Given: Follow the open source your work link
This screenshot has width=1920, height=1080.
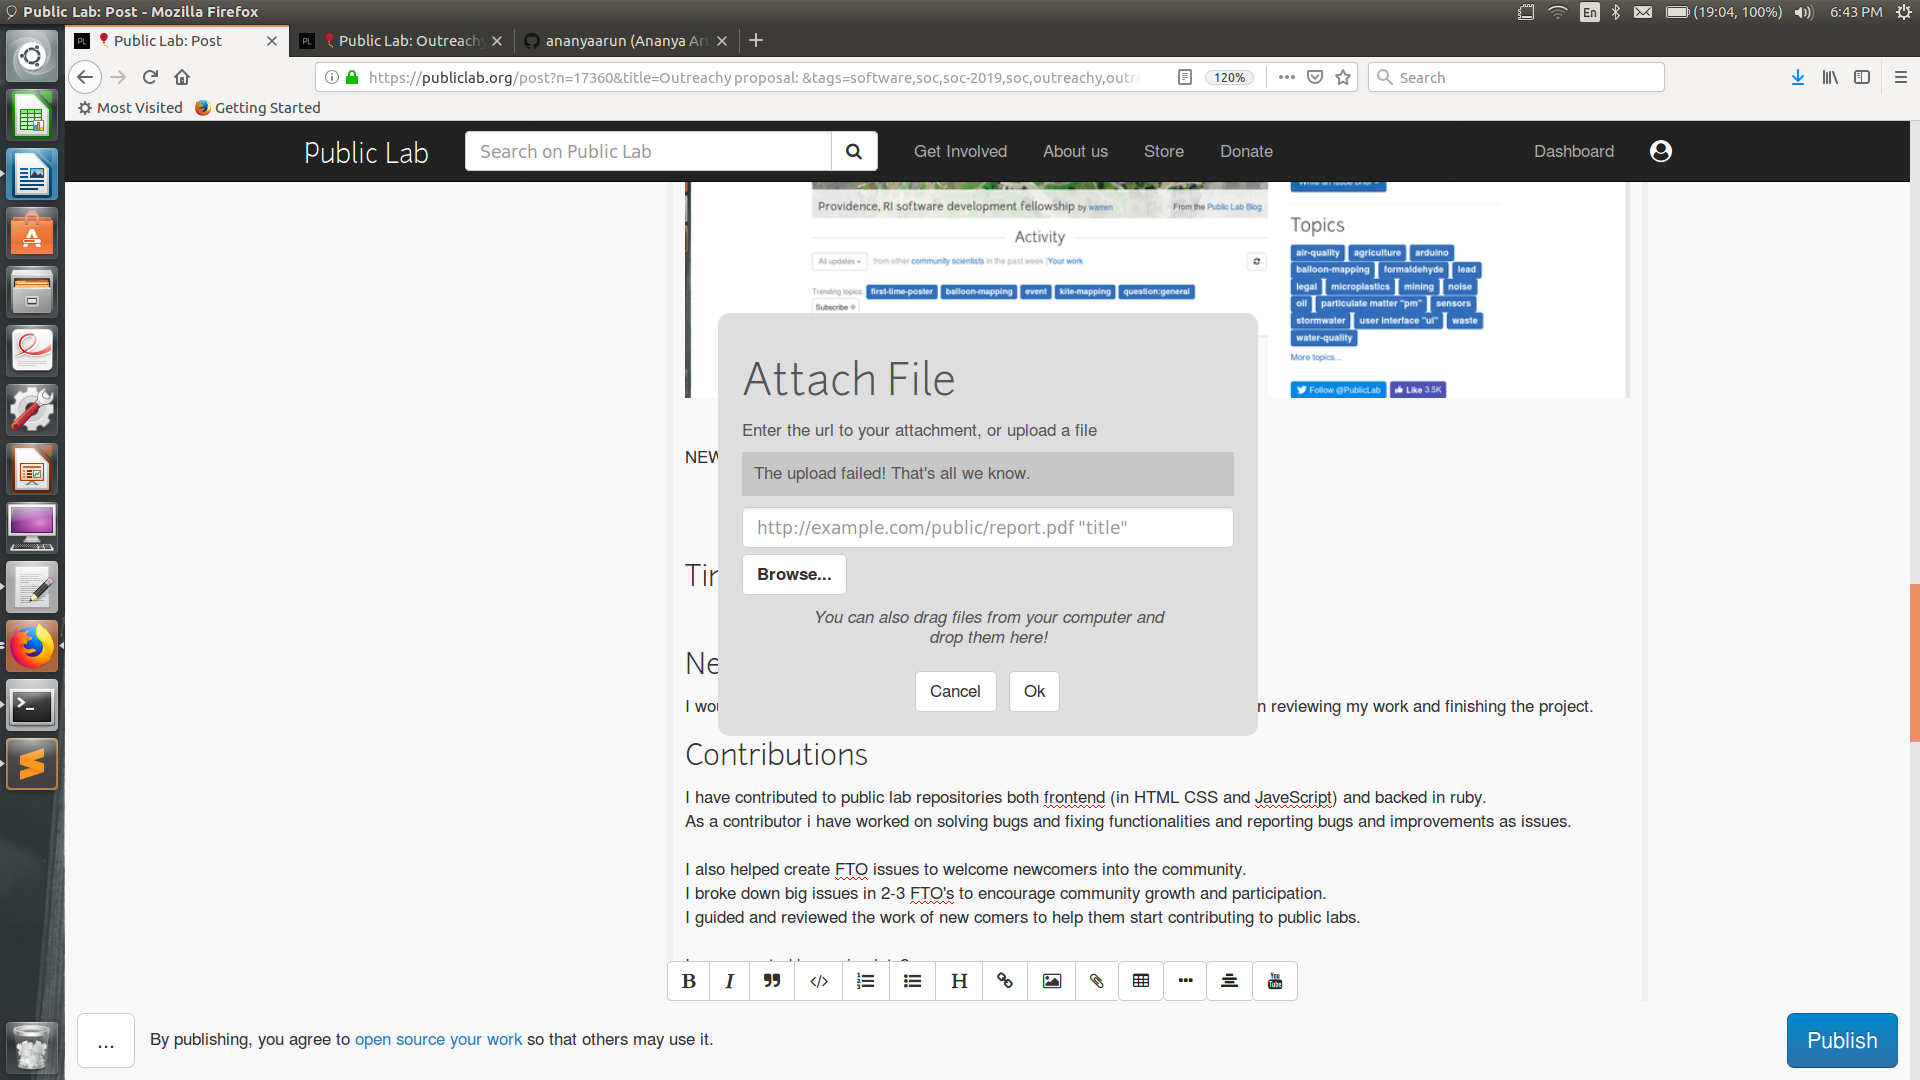Looking at the screenshot, I should click(438, 1040).
